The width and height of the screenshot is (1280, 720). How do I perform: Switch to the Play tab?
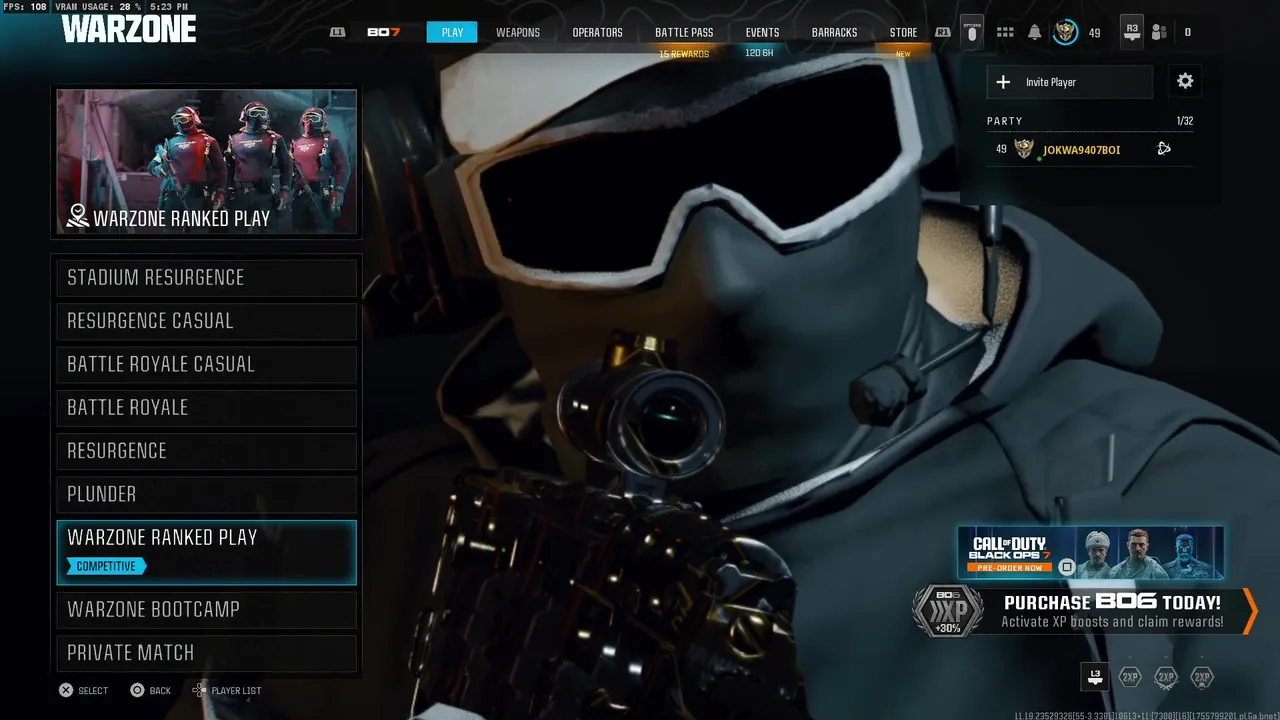(452, 32)
